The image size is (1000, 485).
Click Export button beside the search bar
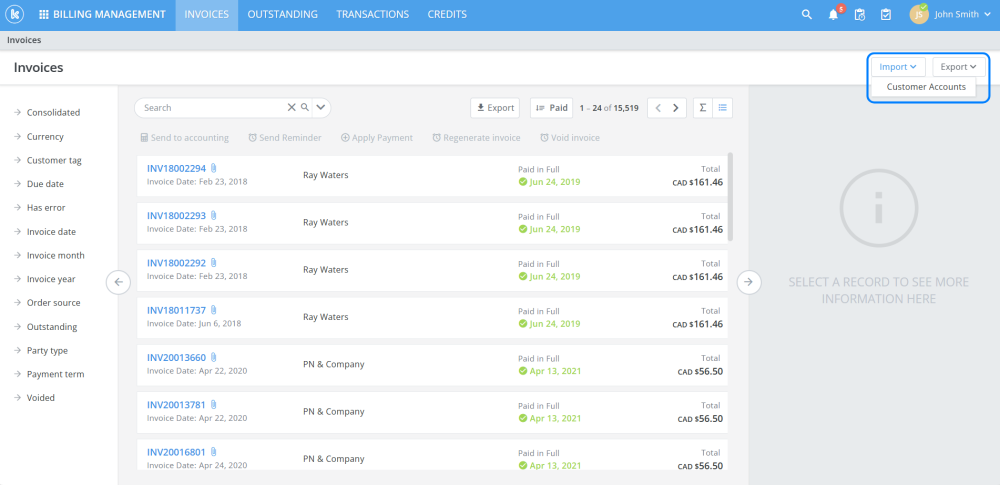coord(495,108)
